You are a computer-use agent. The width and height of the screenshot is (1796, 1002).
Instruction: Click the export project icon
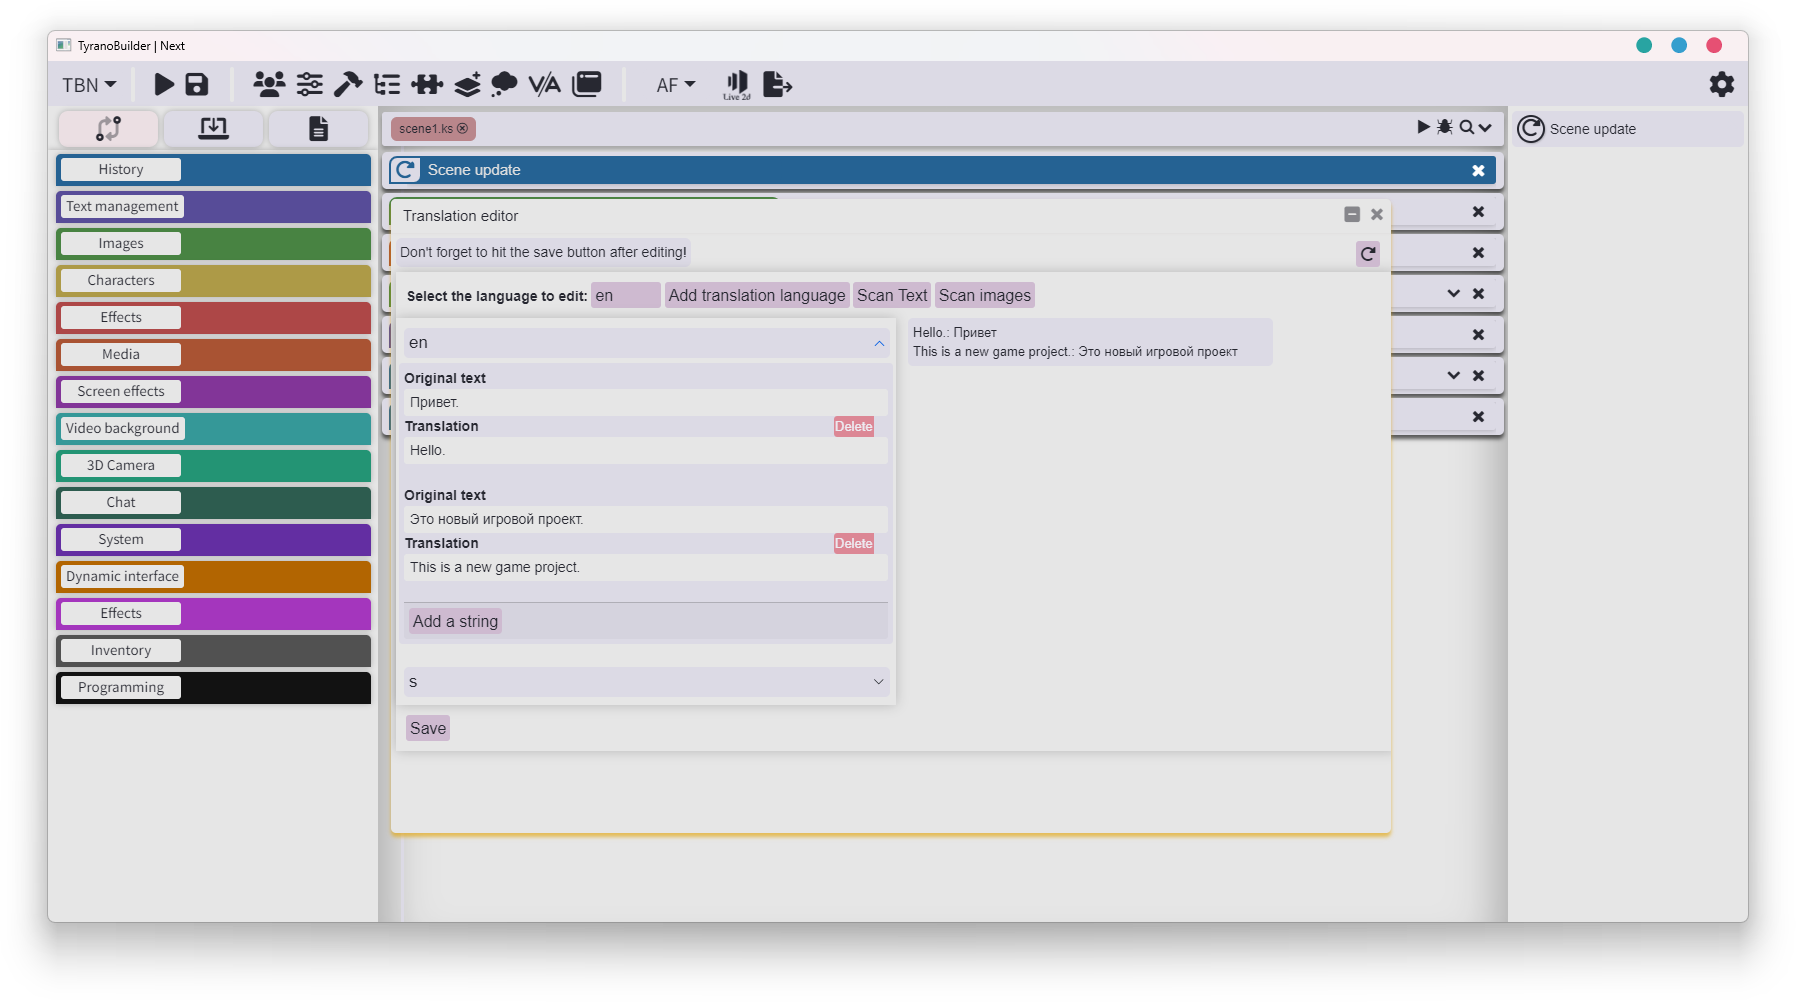[777, 85]
